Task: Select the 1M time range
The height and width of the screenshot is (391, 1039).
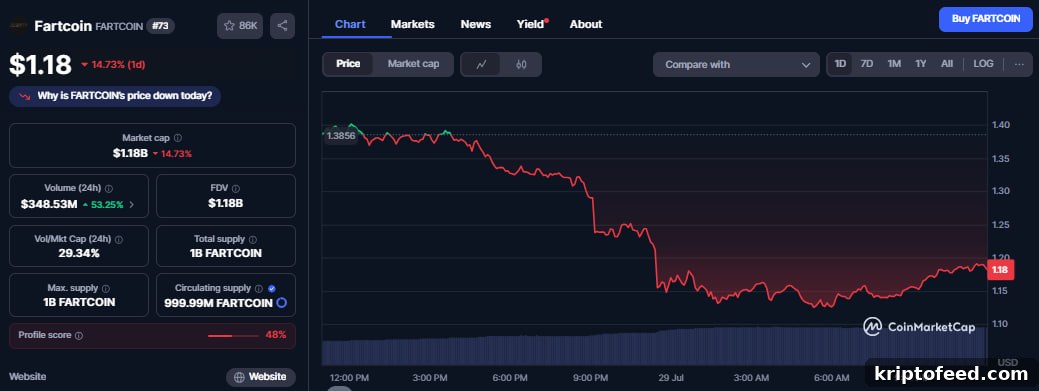Action: pyautogui.click(x=894, y=64)
